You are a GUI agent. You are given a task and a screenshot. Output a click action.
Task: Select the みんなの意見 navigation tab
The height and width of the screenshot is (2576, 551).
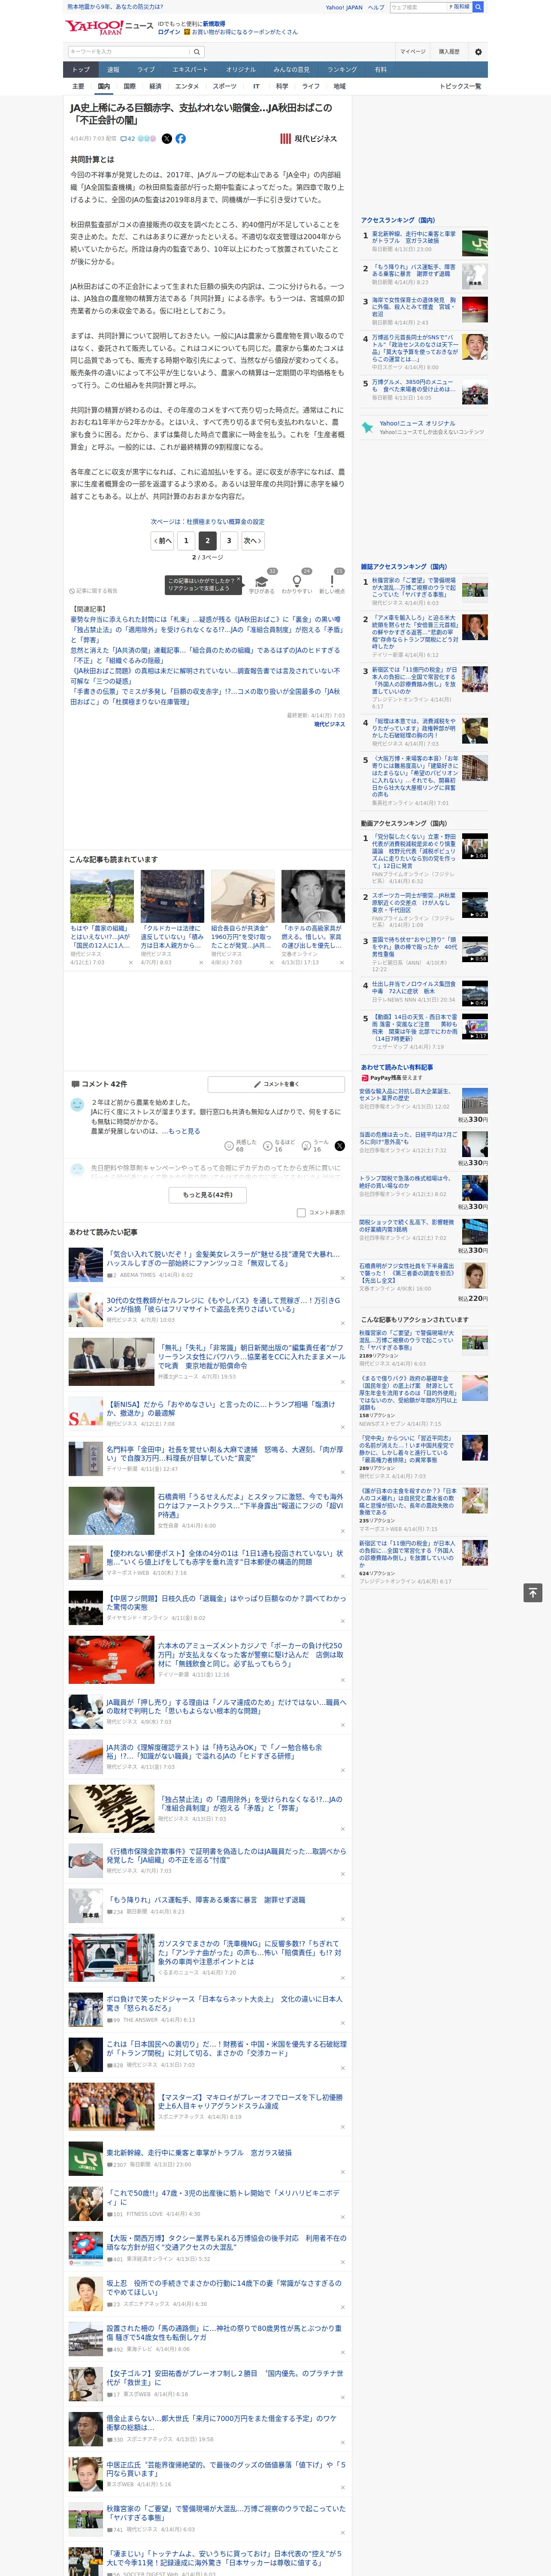point(291,70)
